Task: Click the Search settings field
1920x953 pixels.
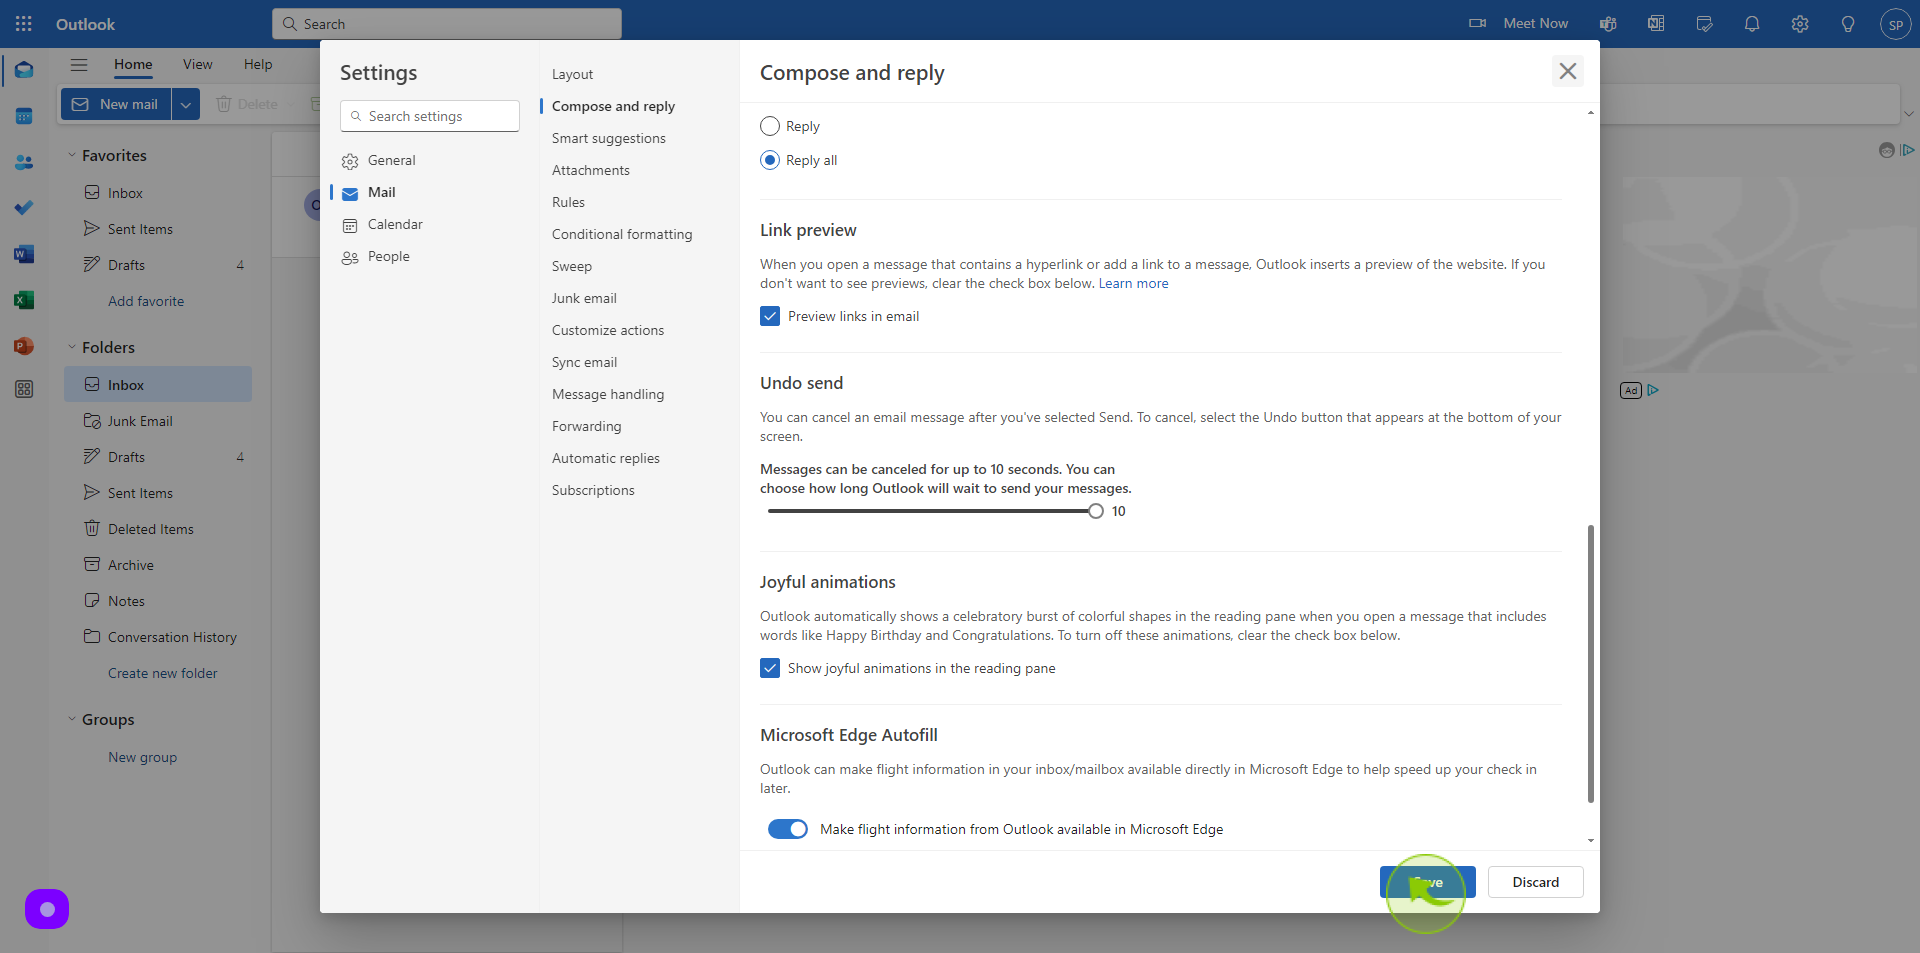Action: coord(430,116)
